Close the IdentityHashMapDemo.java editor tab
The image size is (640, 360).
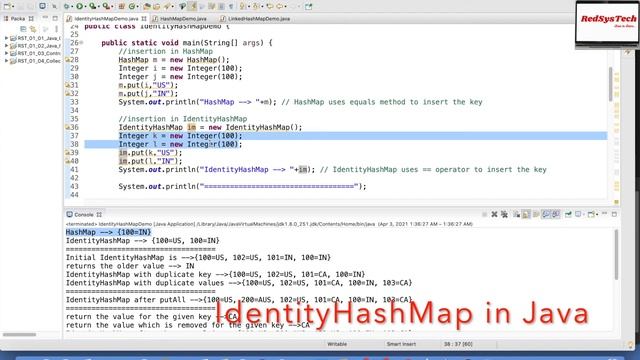[144, 19]
